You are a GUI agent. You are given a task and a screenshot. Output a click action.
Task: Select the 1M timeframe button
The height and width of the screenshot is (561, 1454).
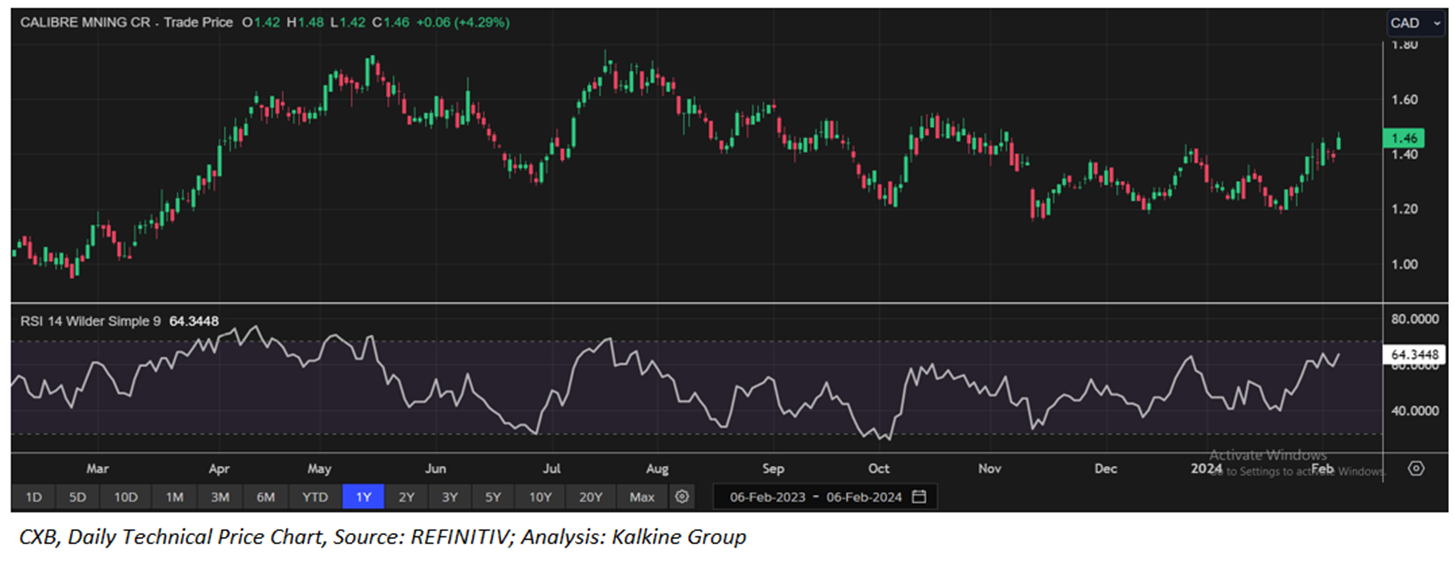pos(174,497)
